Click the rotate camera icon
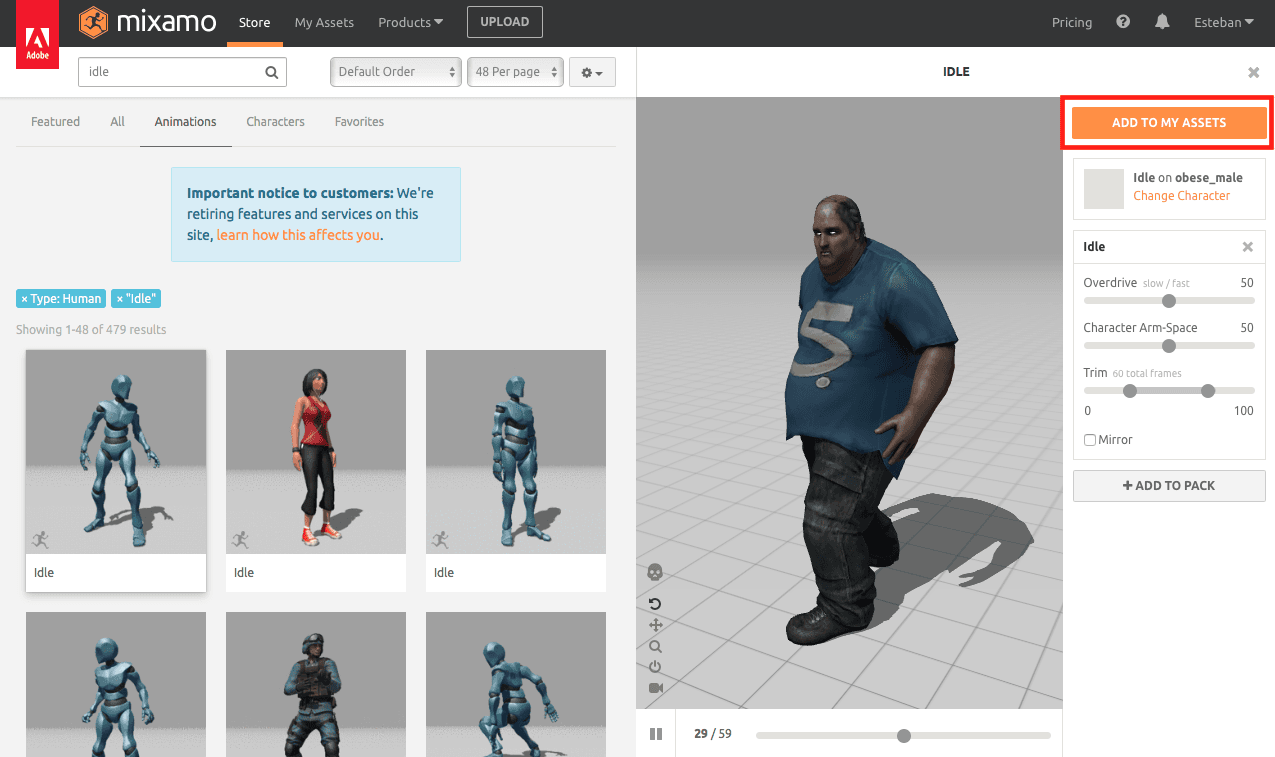The width and height of the screenshot is (1275, 757). tap(654, 603)
